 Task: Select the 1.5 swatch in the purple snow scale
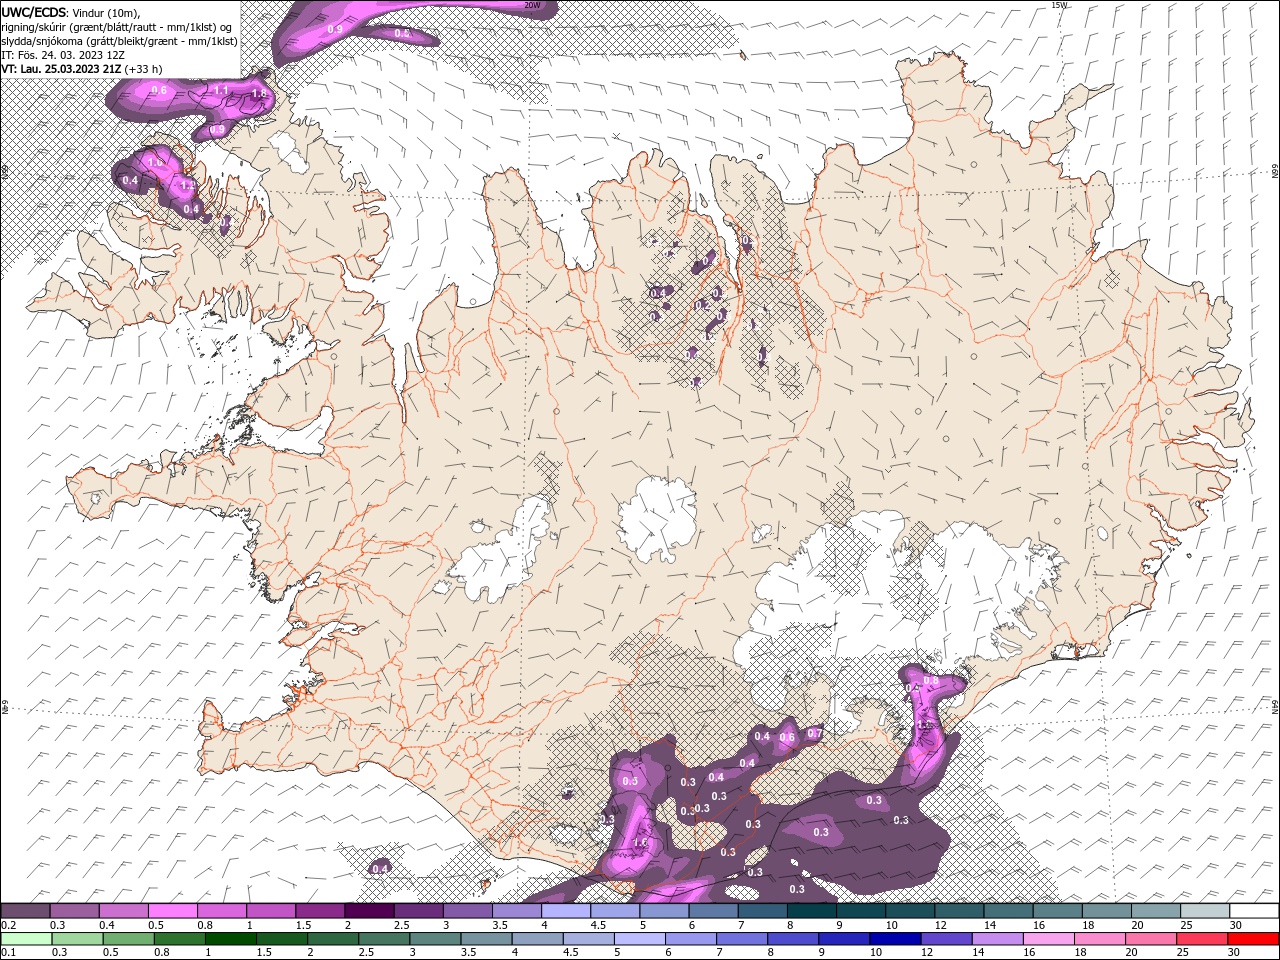(x=320, y=910)
